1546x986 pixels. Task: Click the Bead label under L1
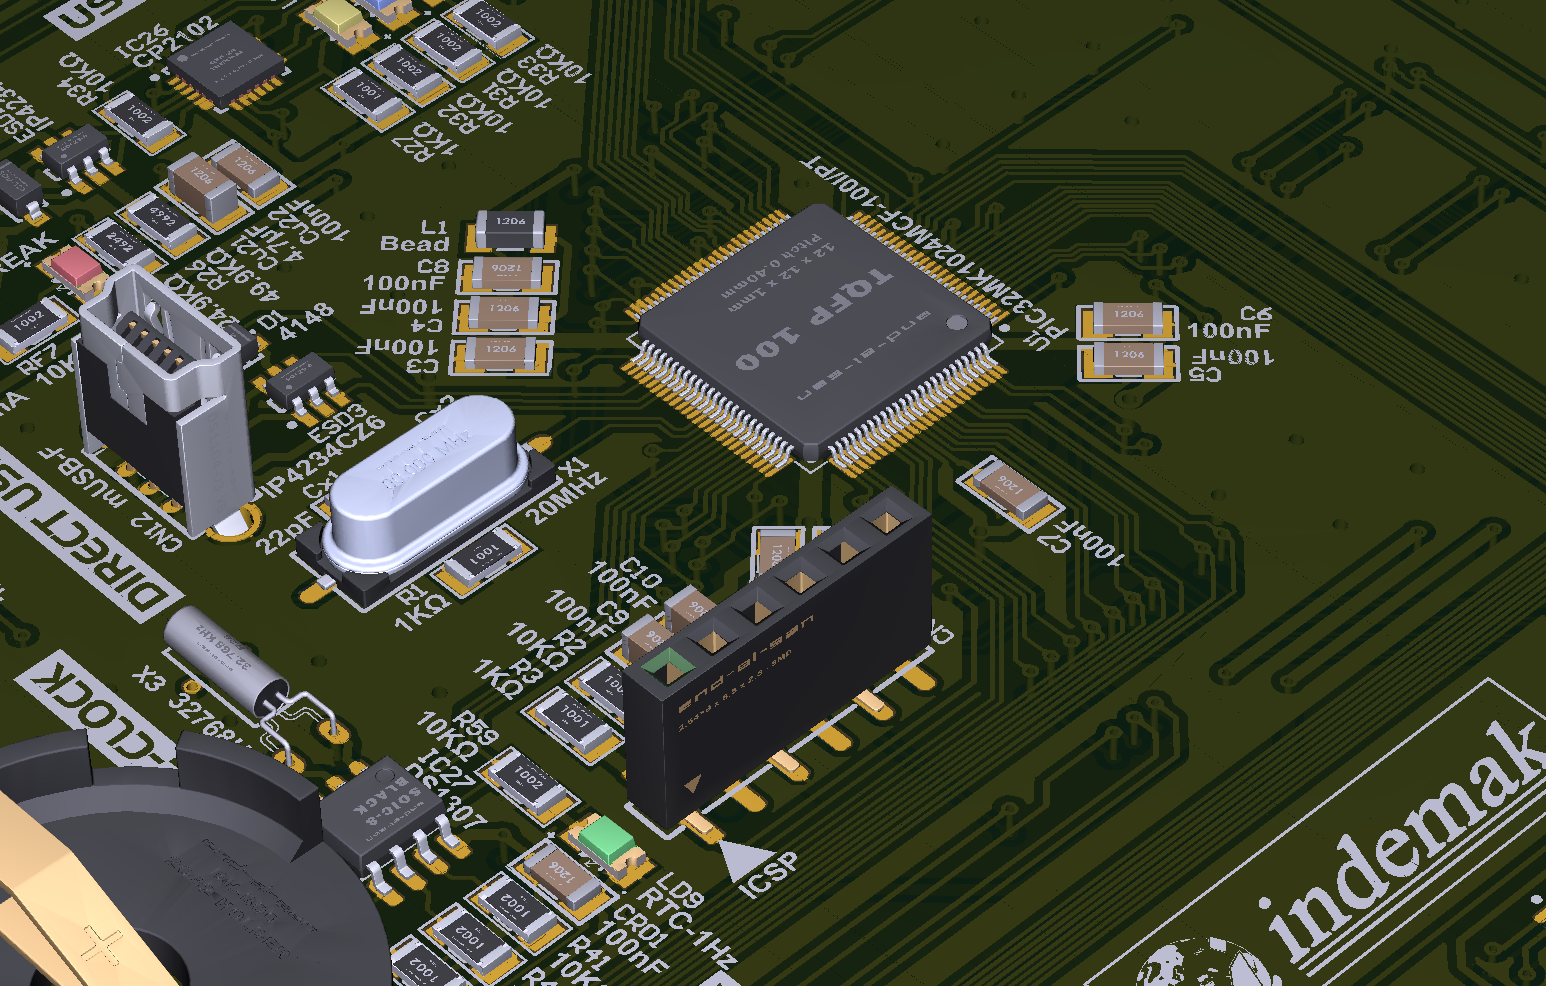(x=414, y=244)
